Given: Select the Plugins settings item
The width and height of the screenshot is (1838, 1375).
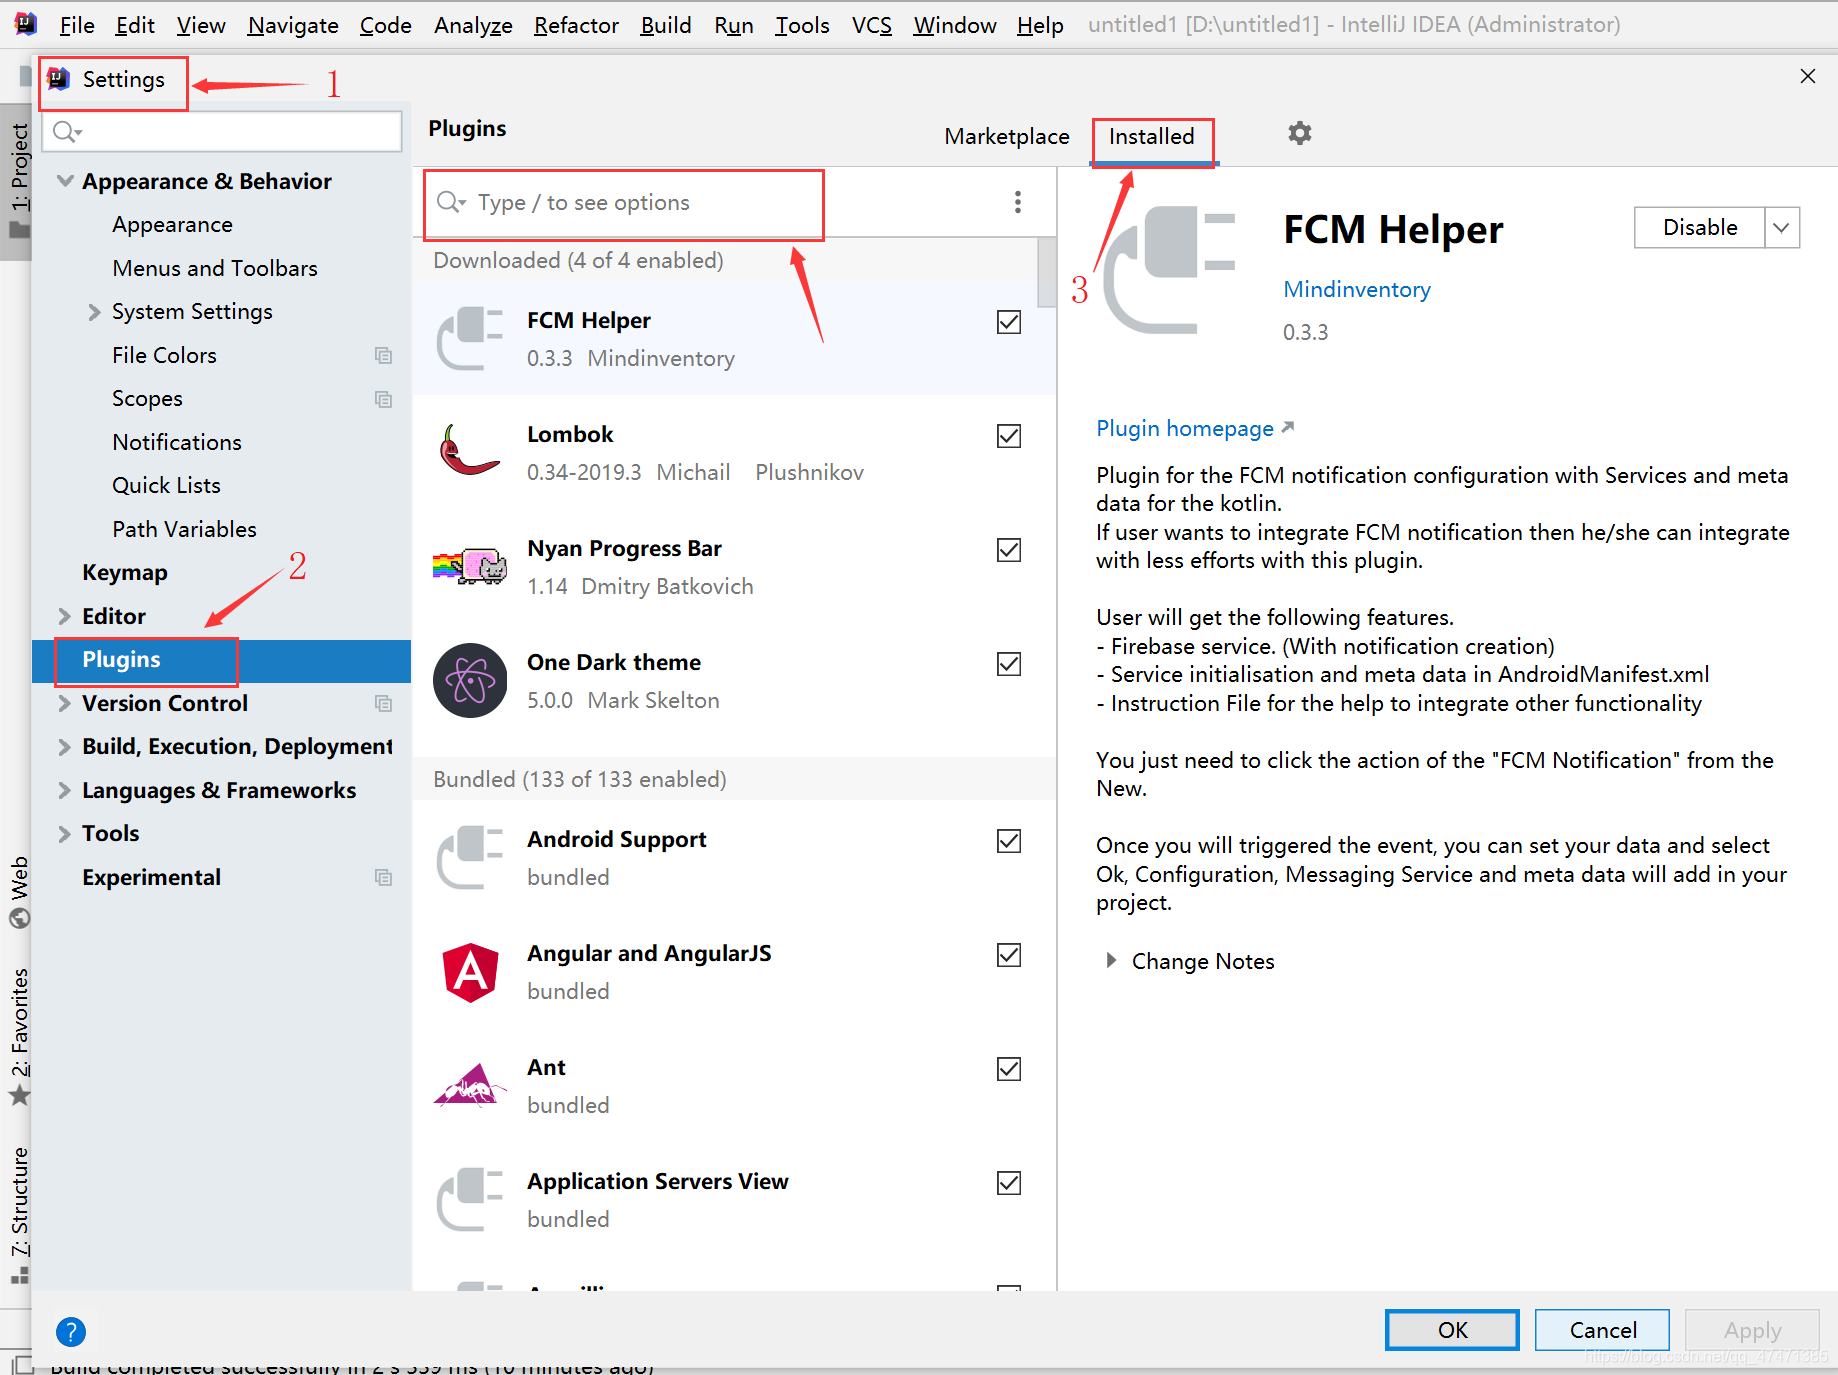Looking at the screenshot, I should pos(221,660).
